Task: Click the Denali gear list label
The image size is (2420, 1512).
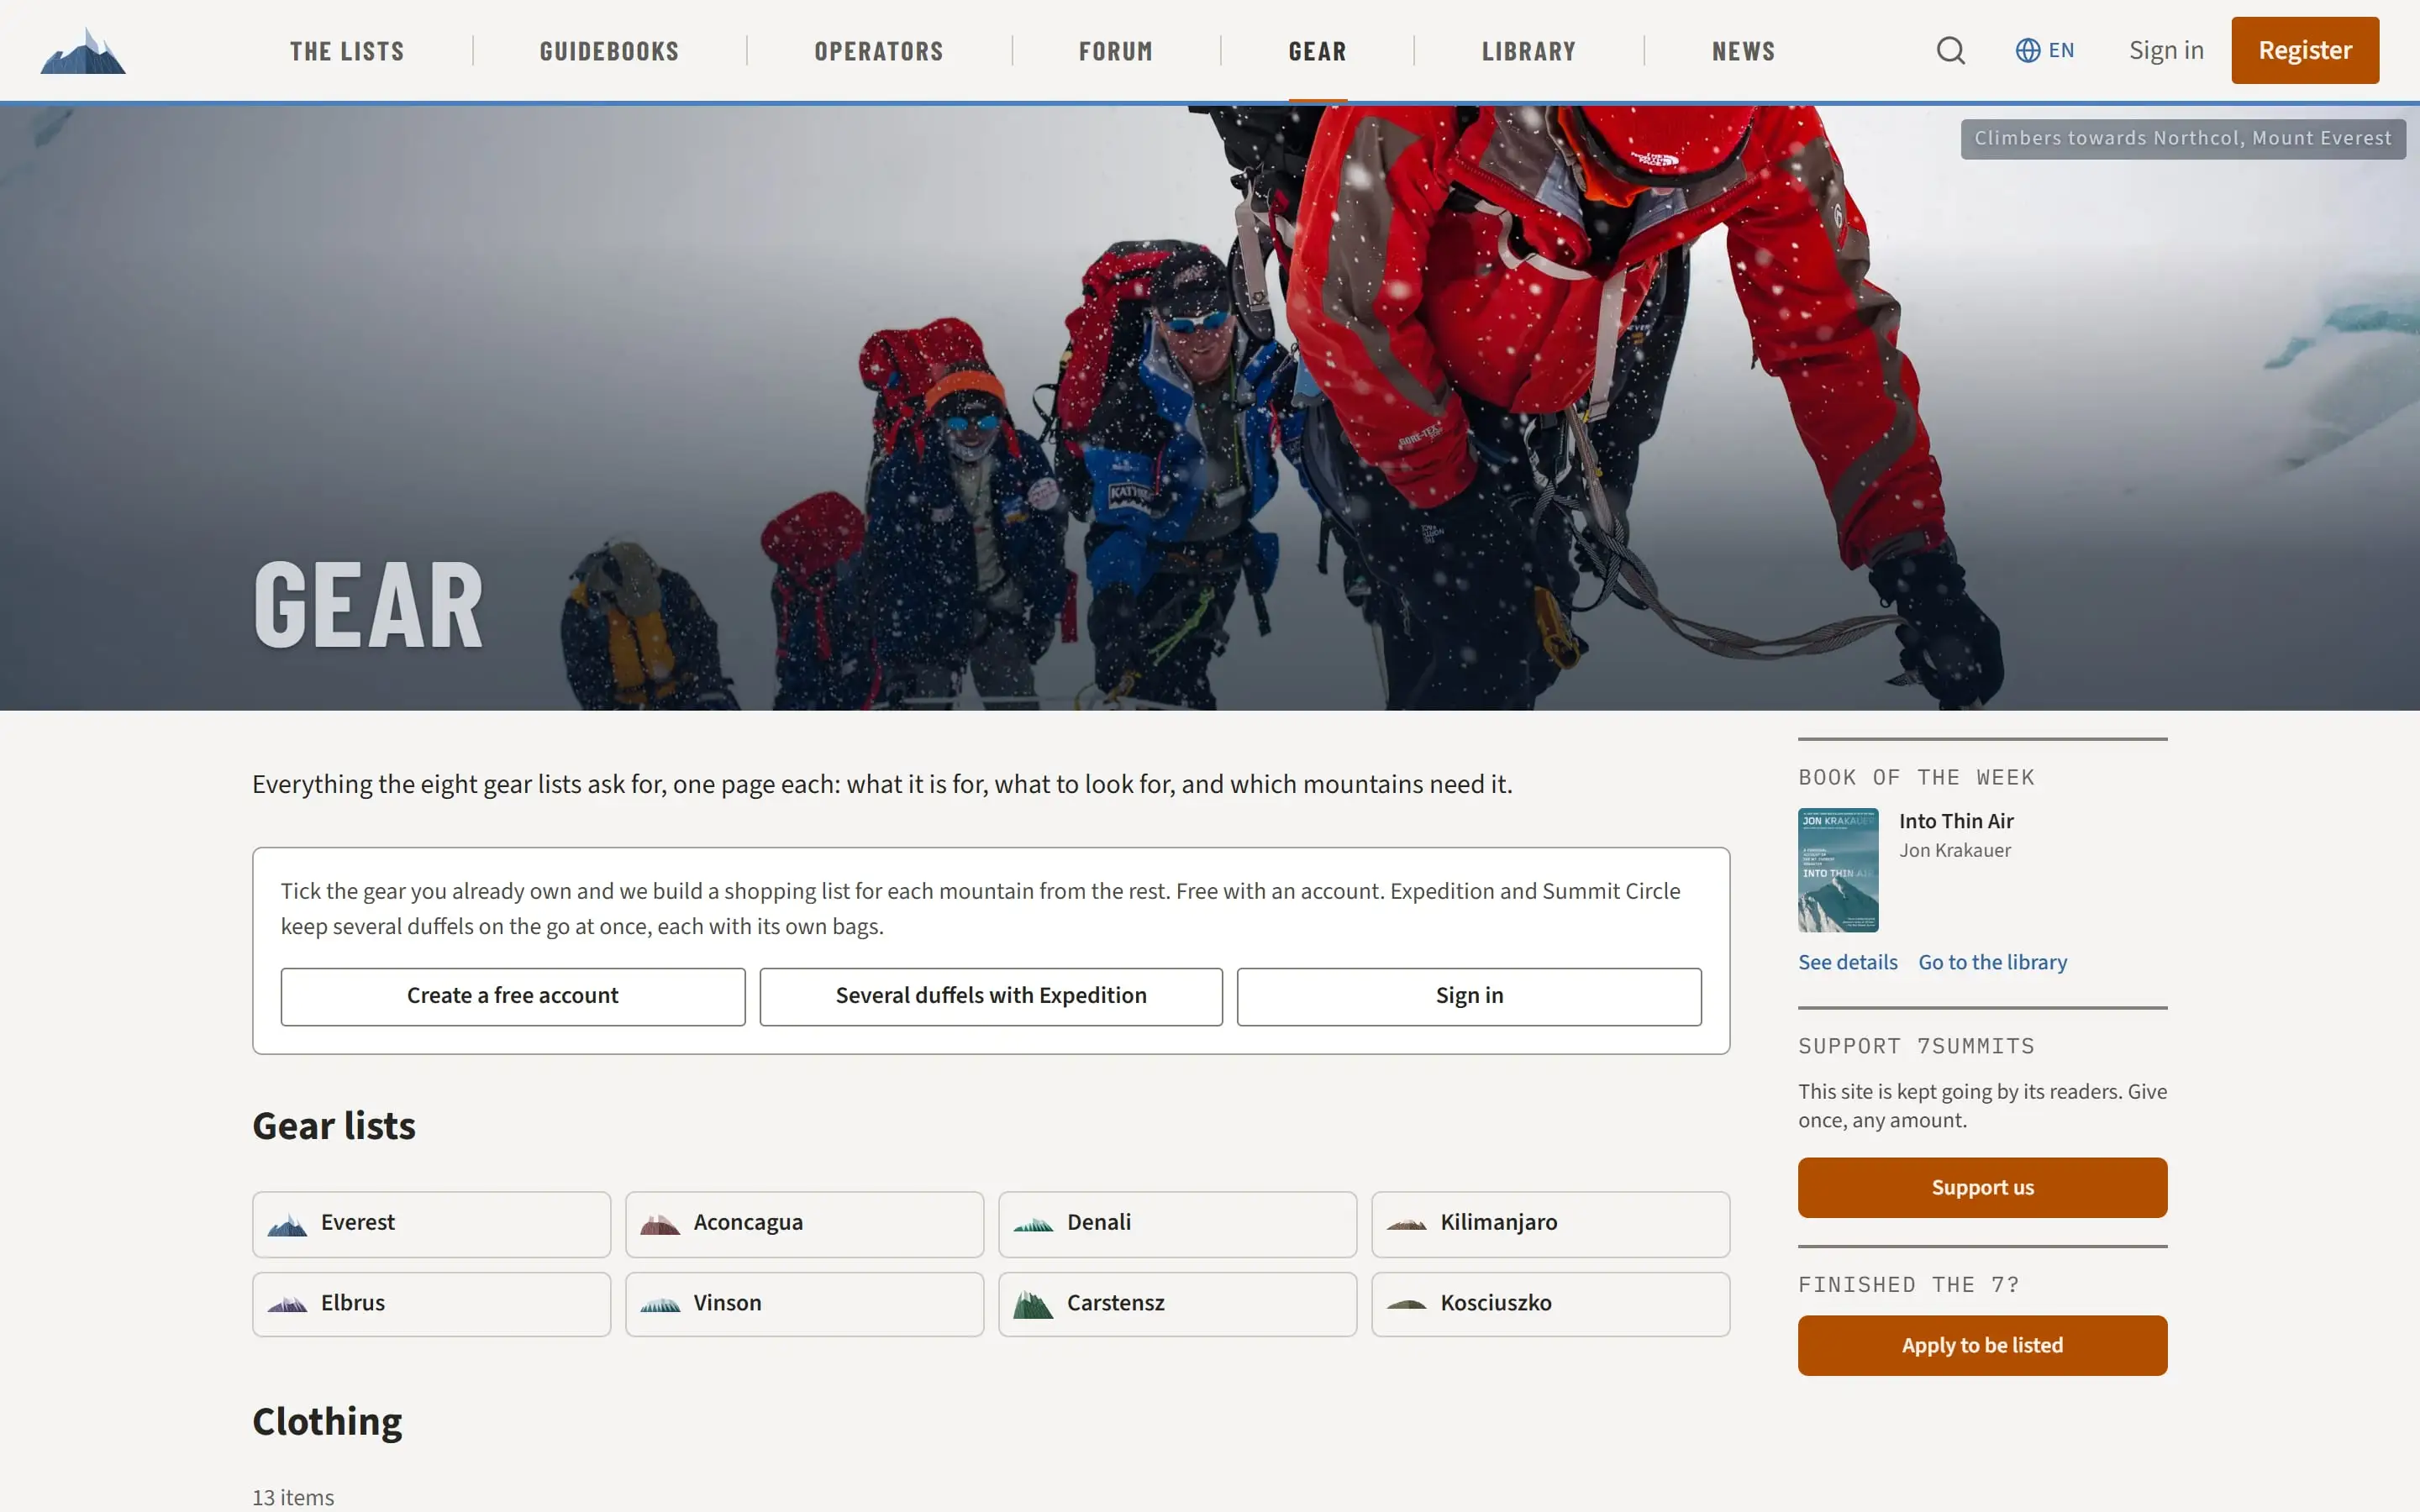Action: (x=1099, y=1222)
